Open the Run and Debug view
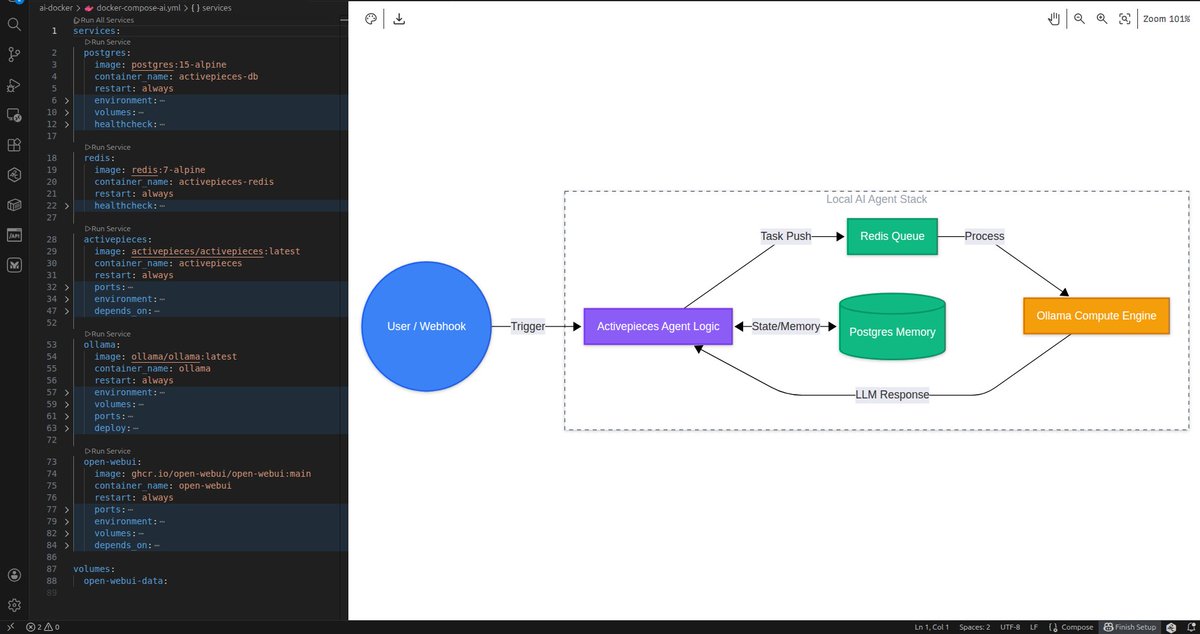 click(14, 85)
